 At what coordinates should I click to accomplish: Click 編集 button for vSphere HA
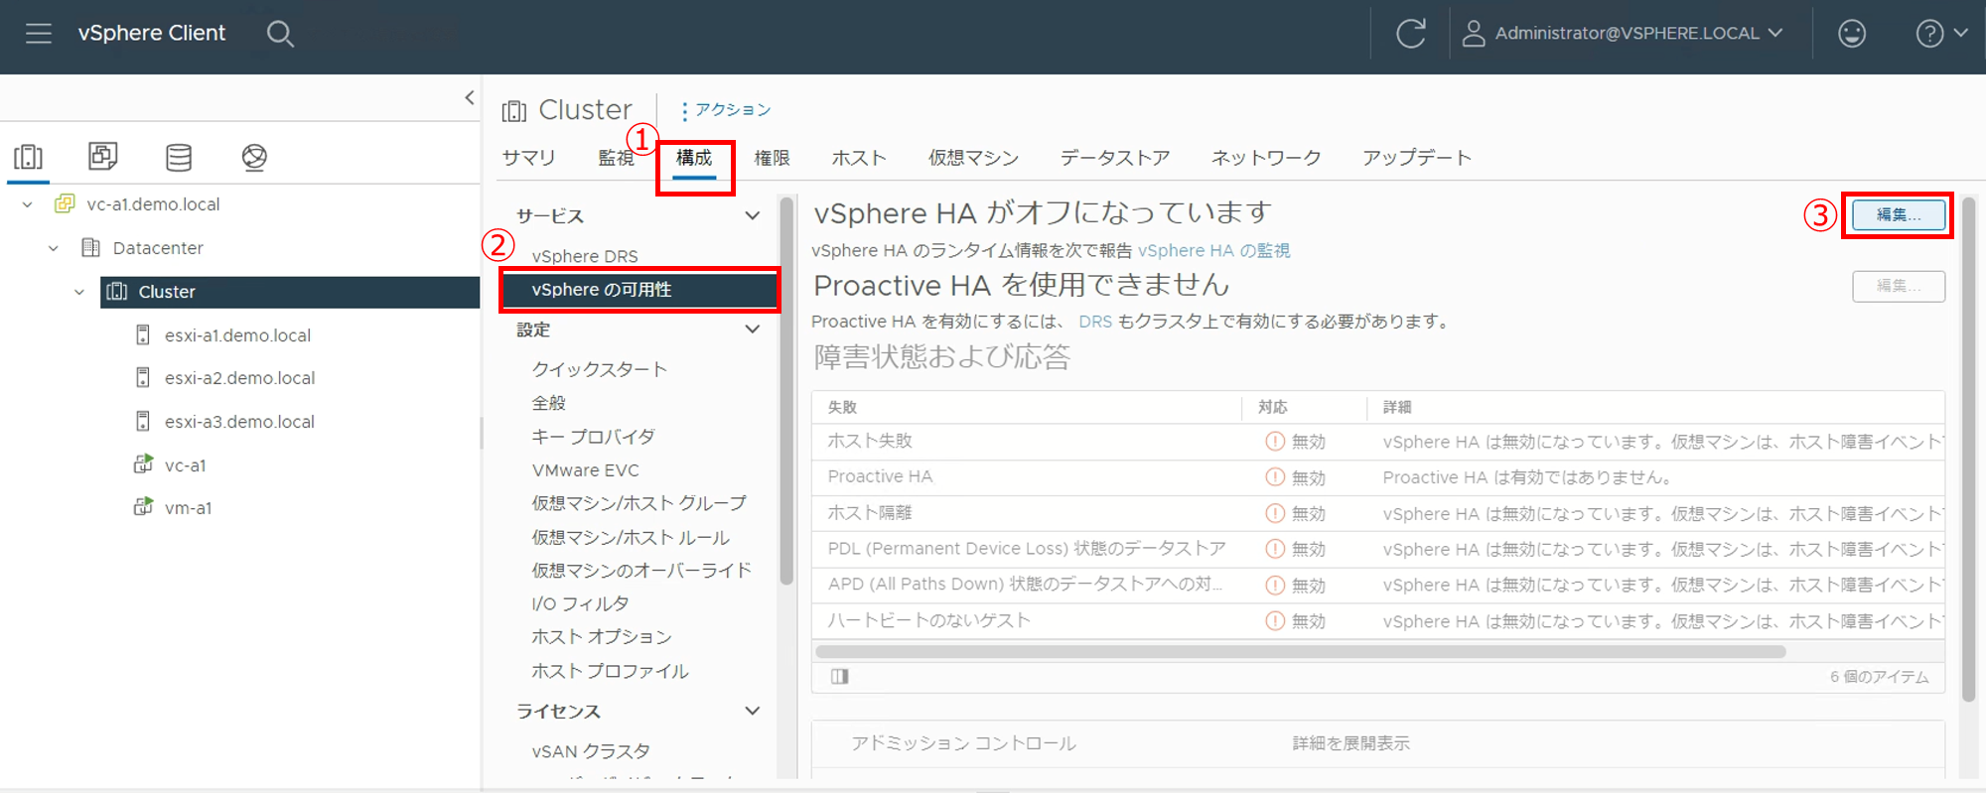[x=1898, y=215]
